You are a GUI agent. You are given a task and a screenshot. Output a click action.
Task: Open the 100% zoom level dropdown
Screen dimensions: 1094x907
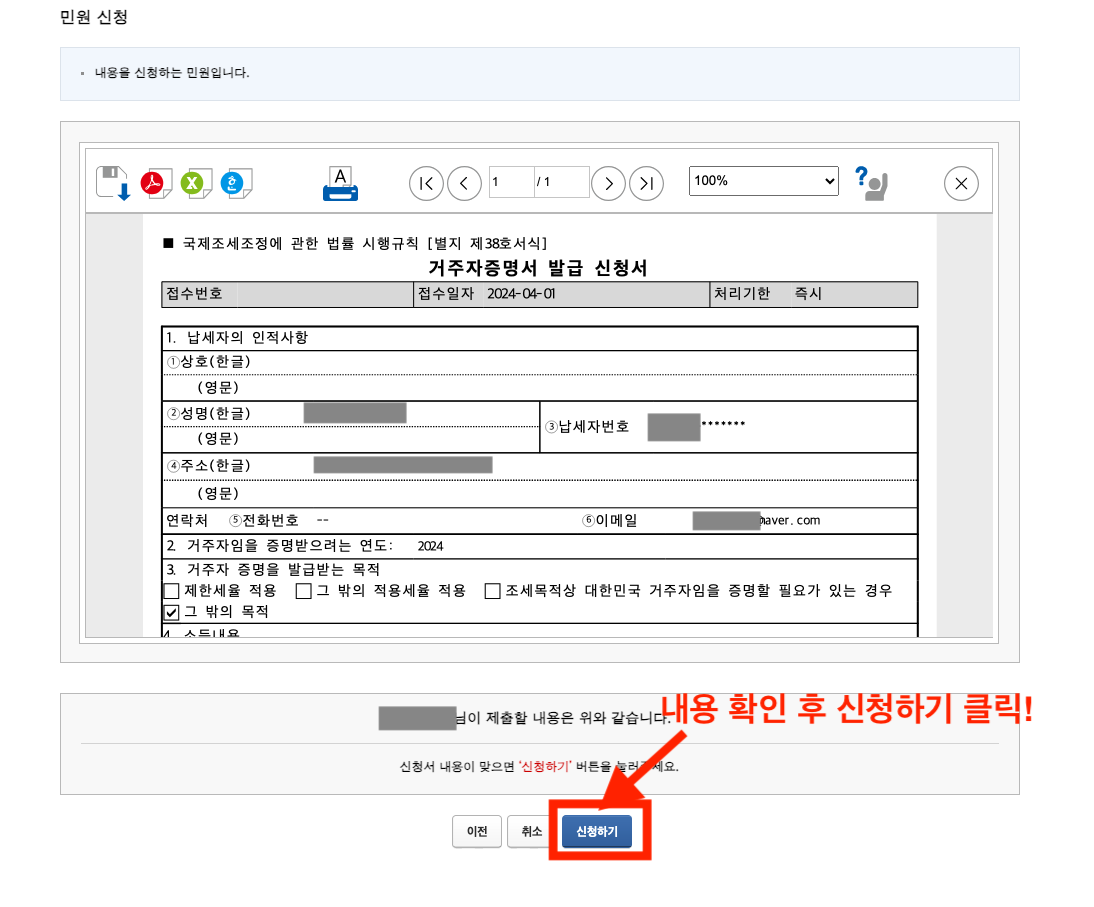pos(763,181)
